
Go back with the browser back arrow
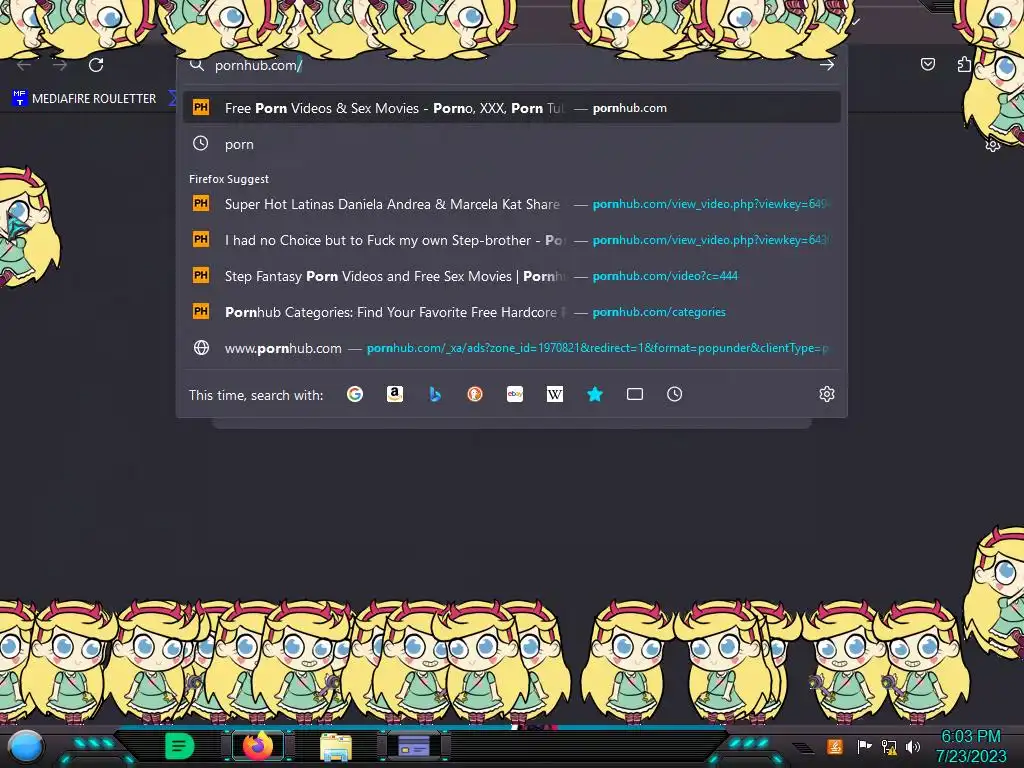24,65
